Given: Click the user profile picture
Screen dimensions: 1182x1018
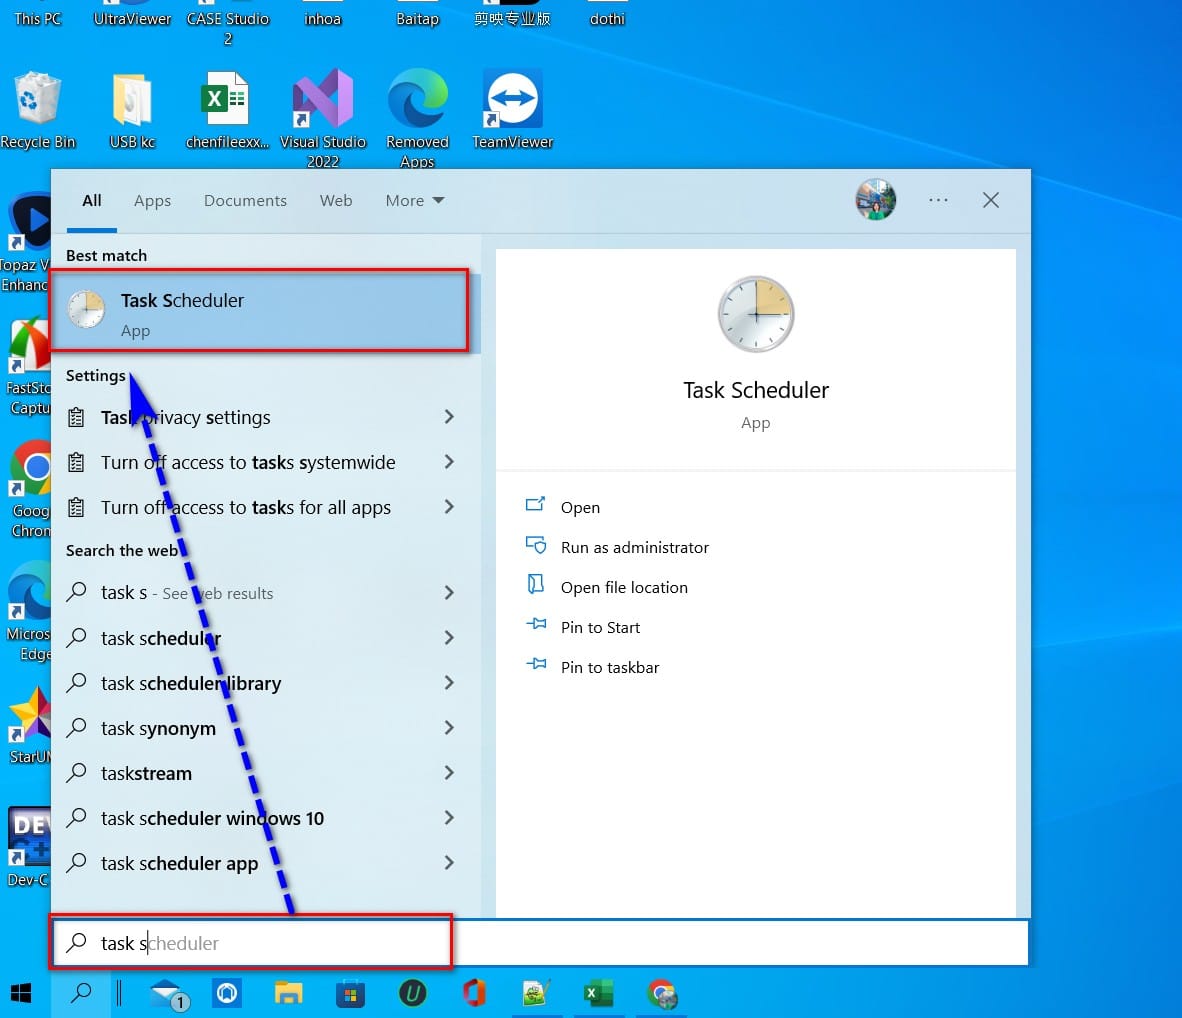Looking at the screenshot, I should point(875,200).
